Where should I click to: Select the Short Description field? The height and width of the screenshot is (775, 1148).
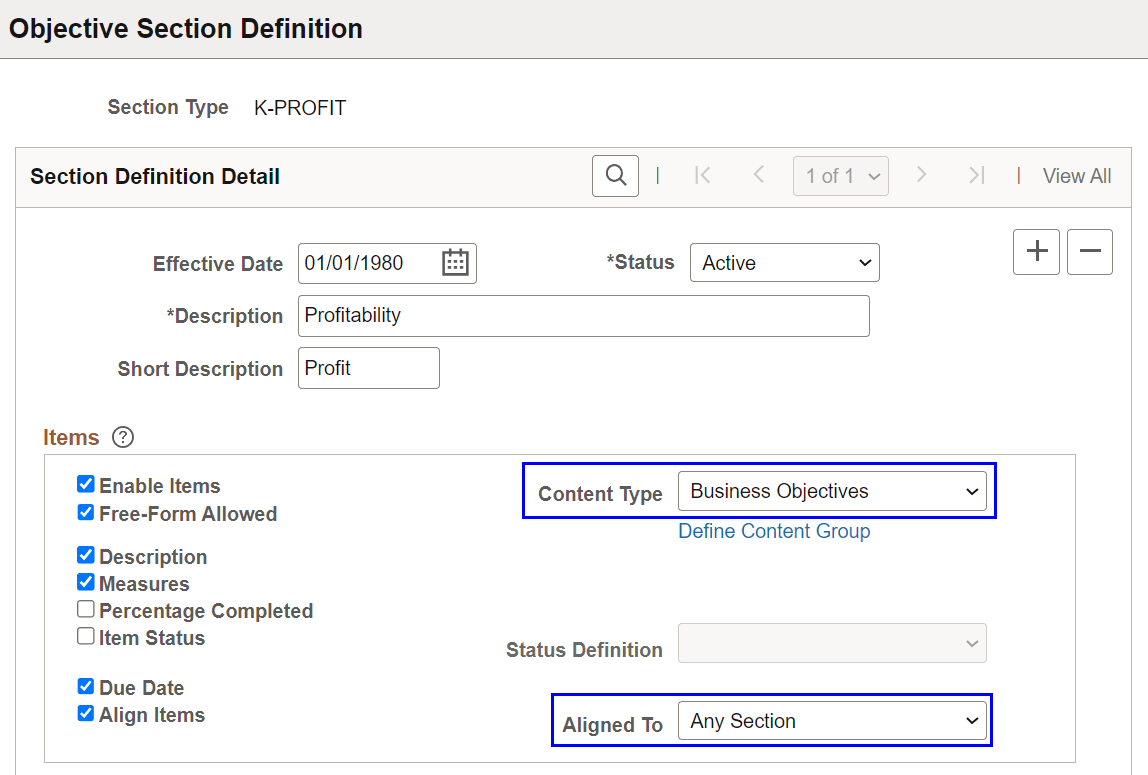[368, 367]
